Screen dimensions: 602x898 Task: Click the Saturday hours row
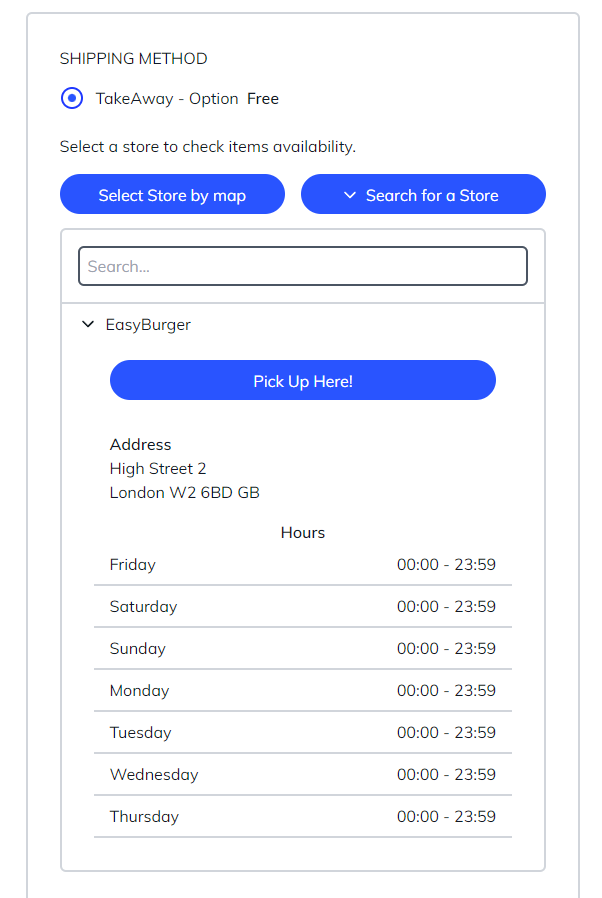302,607
